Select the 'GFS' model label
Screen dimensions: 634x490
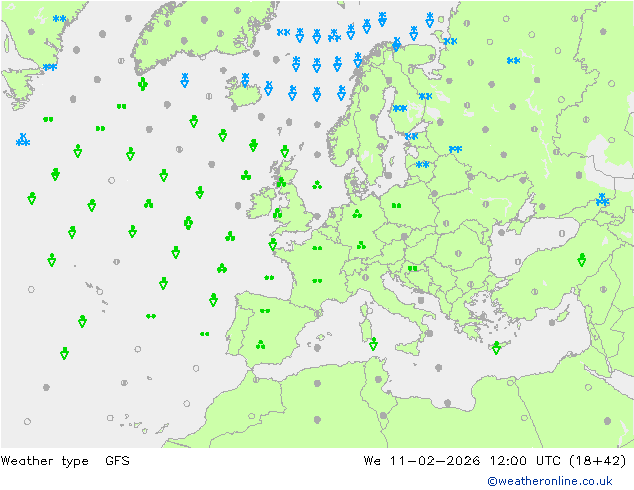(x=117, y=461)
